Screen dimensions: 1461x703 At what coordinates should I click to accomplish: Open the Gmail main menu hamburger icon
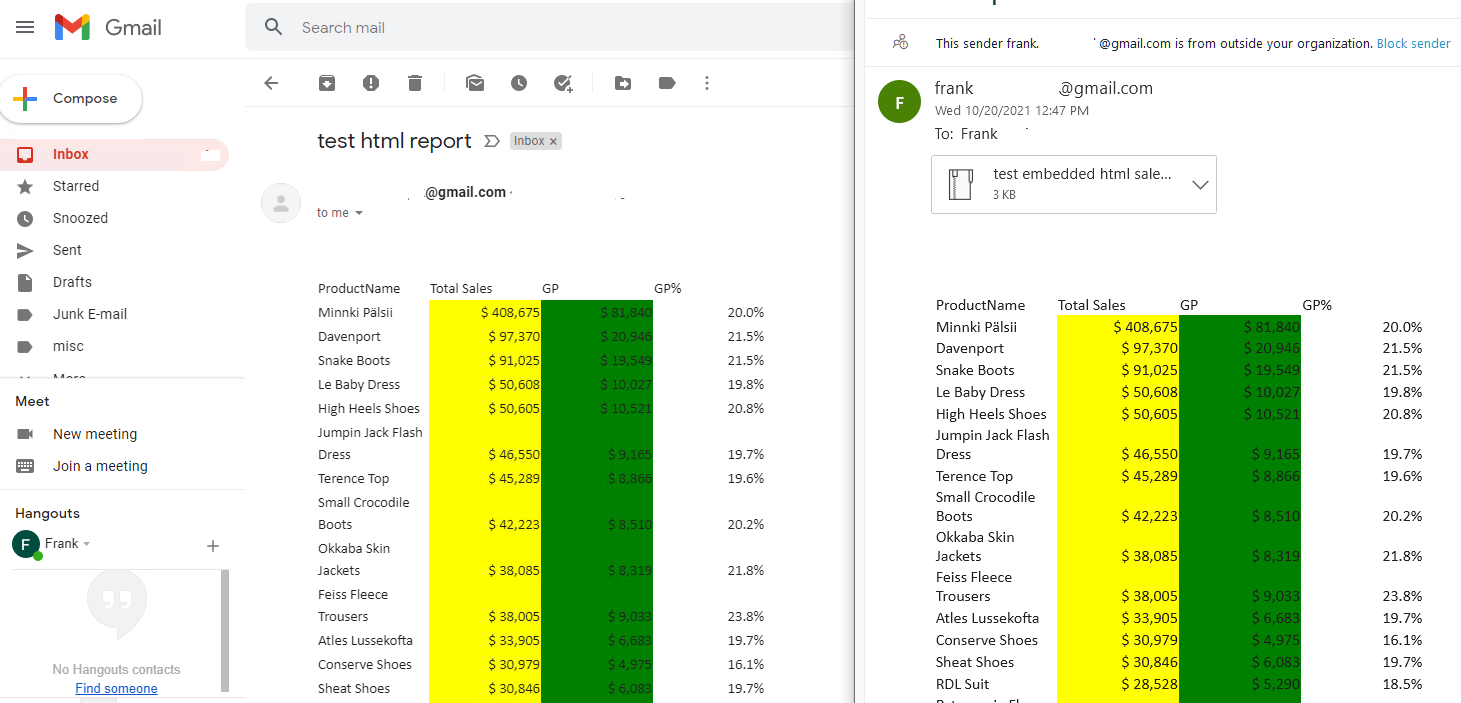(25, 27)
